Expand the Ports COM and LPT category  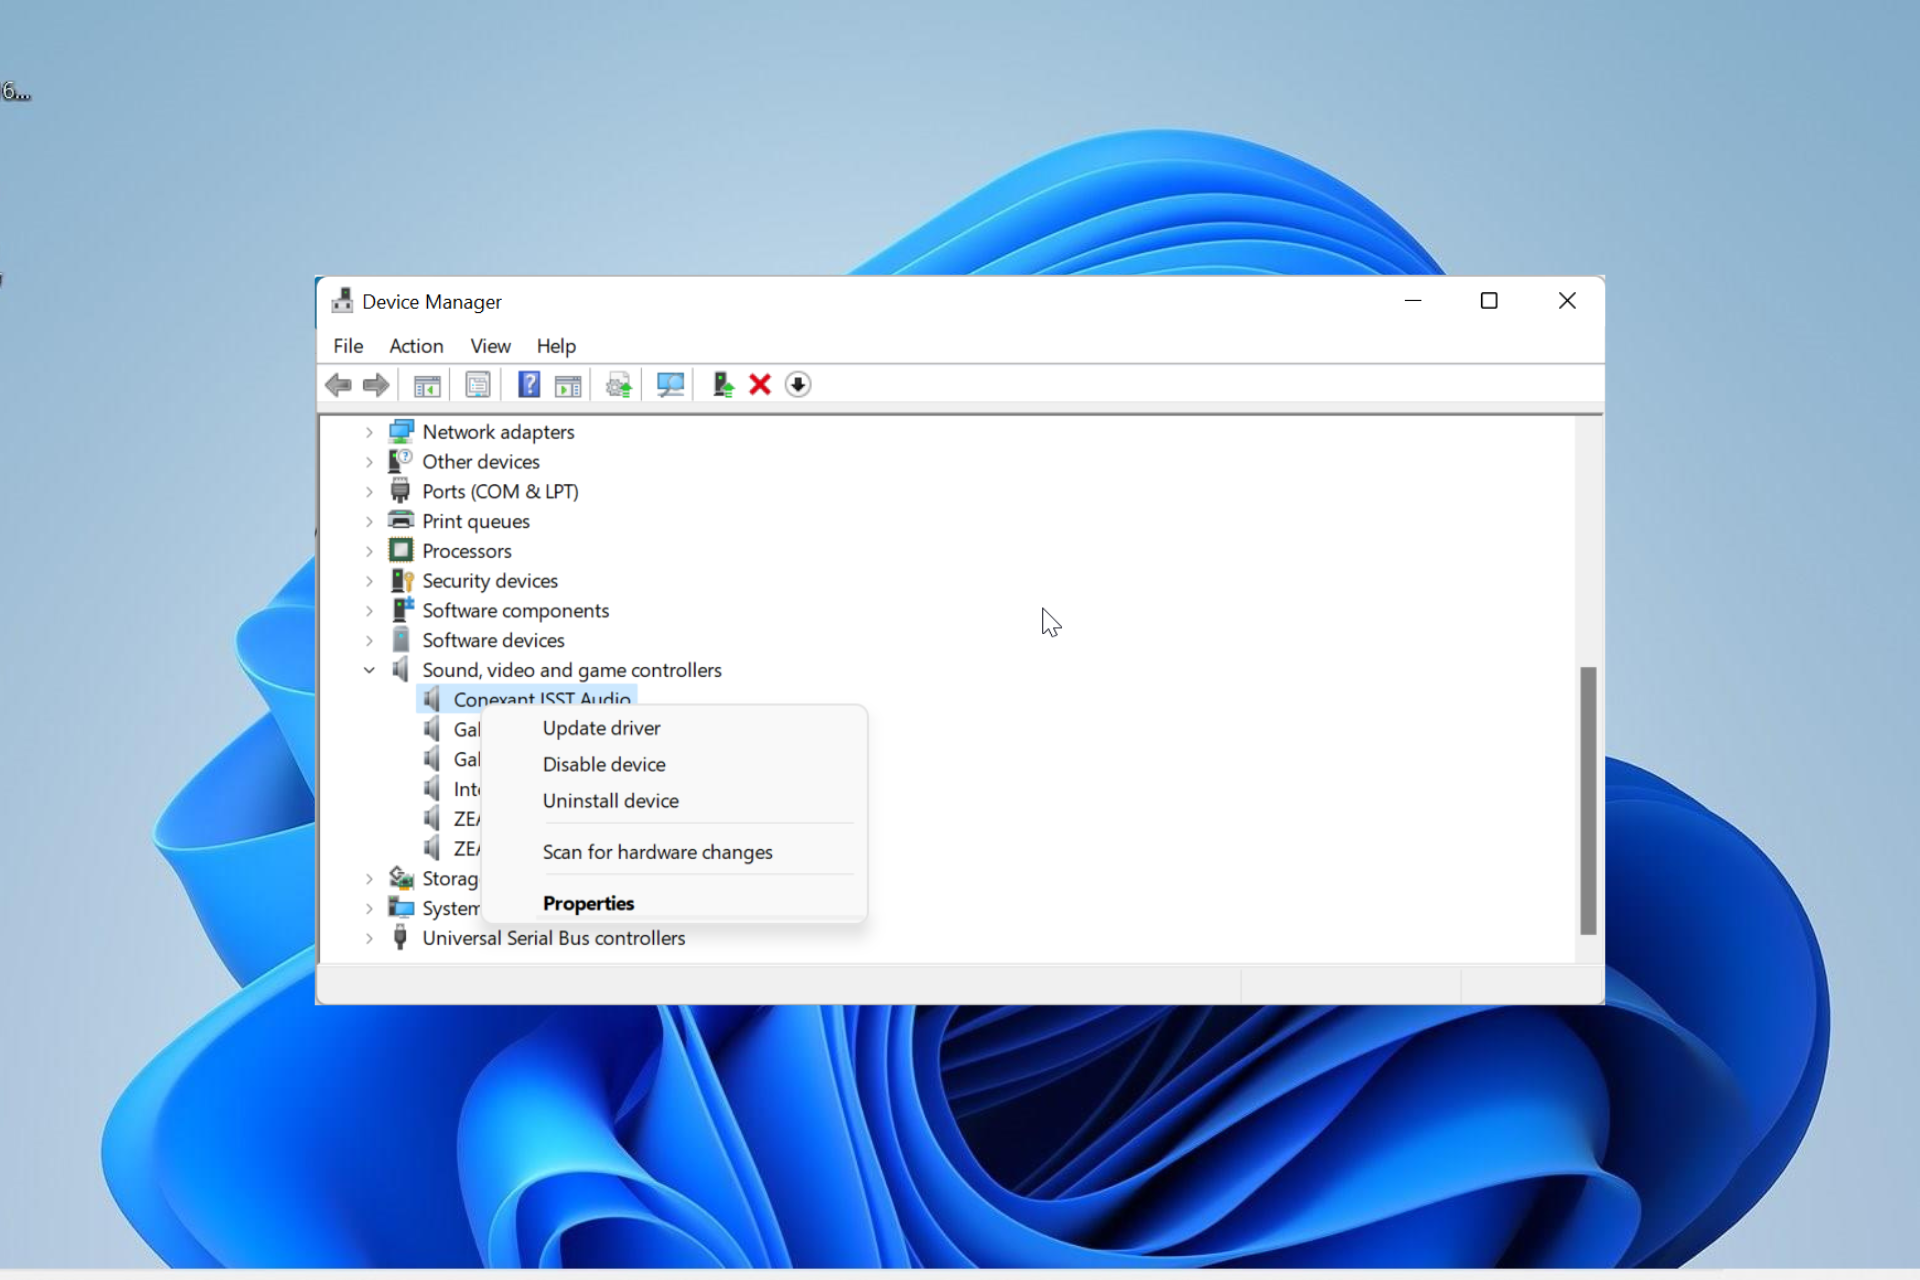coord(370,491)
